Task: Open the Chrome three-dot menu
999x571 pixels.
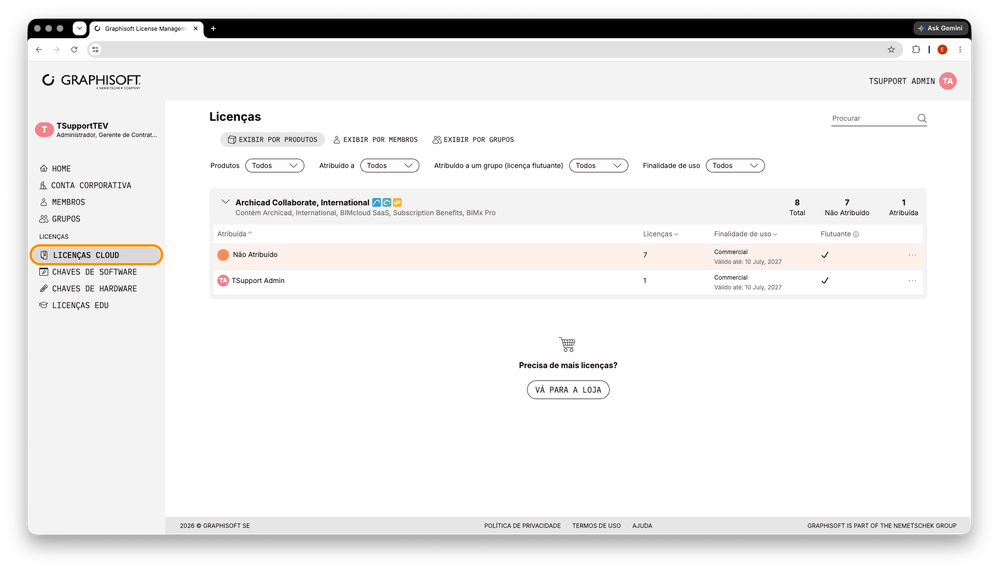Action: tap(960, 49)
